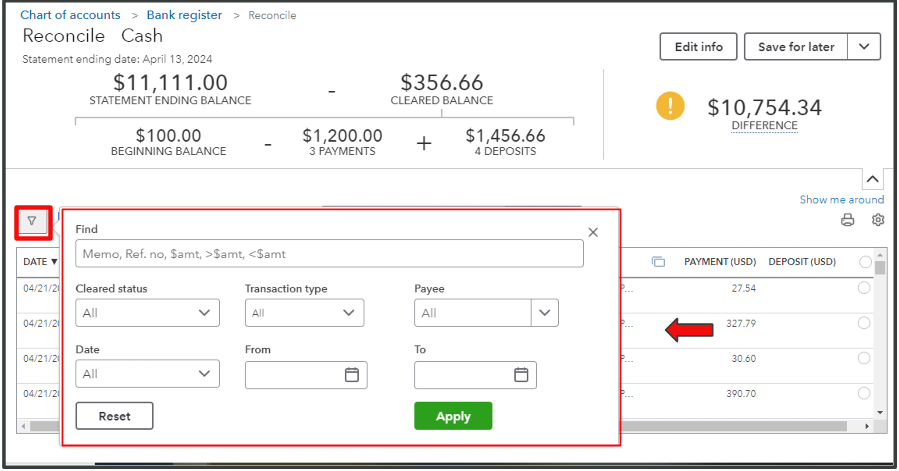Image resolution: width=899 pixels, height=471 pixels.
Task: Open table settings gear icon
Action: pyautogui.click(x=877, y=220)
